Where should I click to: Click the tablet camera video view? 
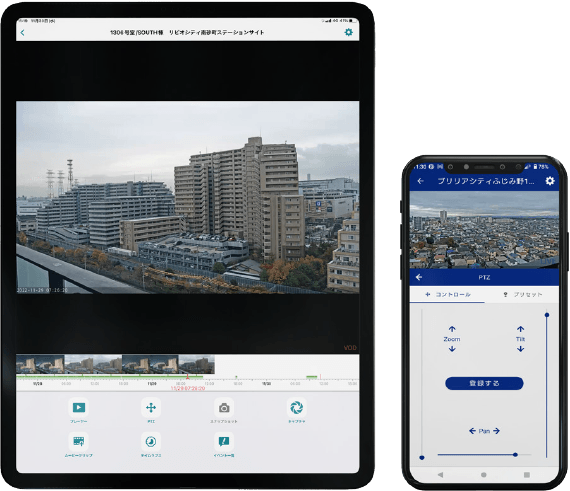[x=188, y=197]
